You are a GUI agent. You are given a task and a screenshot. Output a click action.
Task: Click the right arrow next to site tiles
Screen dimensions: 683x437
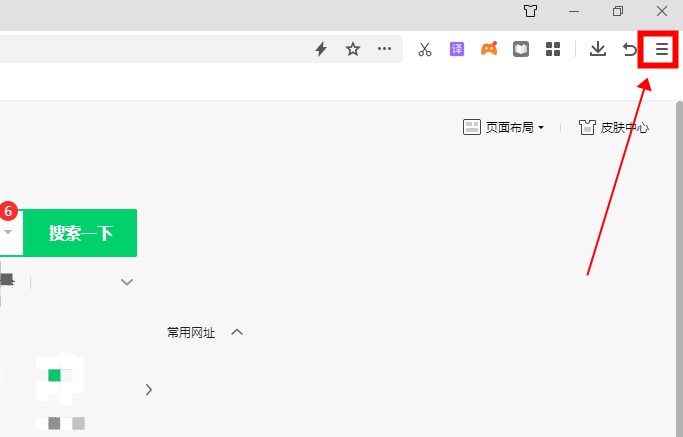coord(149,390)
